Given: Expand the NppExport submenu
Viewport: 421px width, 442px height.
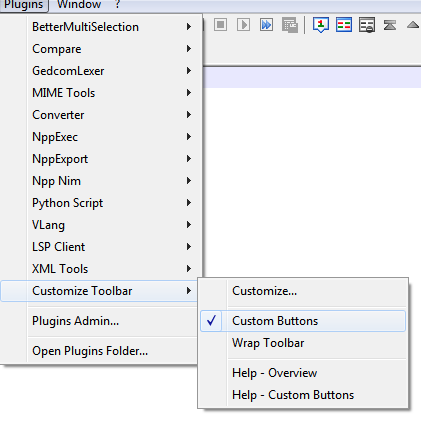Looking at the screenshot, I should click(x=101, y=159).
